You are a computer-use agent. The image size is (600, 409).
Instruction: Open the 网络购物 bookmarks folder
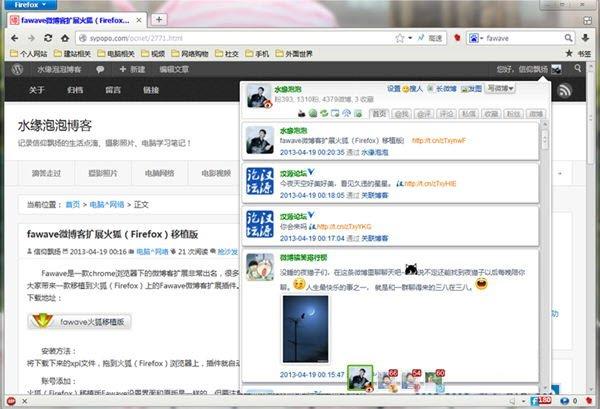point(189,54)
